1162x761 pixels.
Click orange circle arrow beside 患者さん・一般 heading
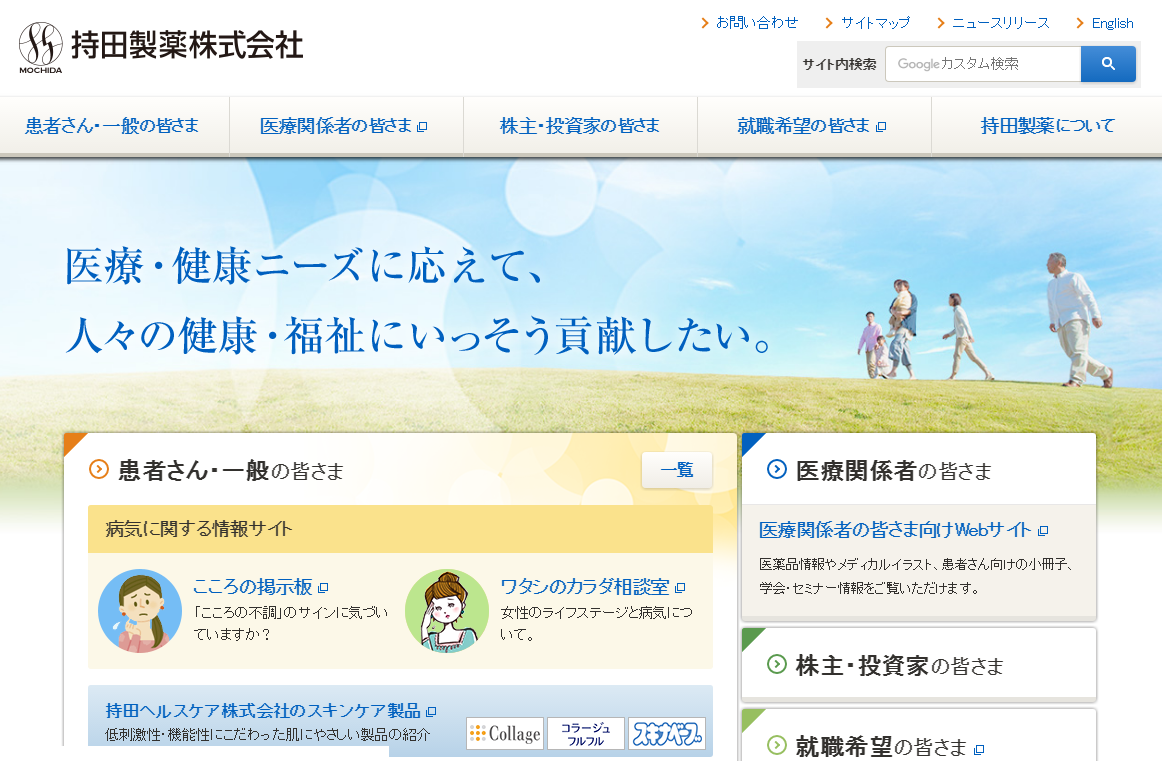coord(99,469)
